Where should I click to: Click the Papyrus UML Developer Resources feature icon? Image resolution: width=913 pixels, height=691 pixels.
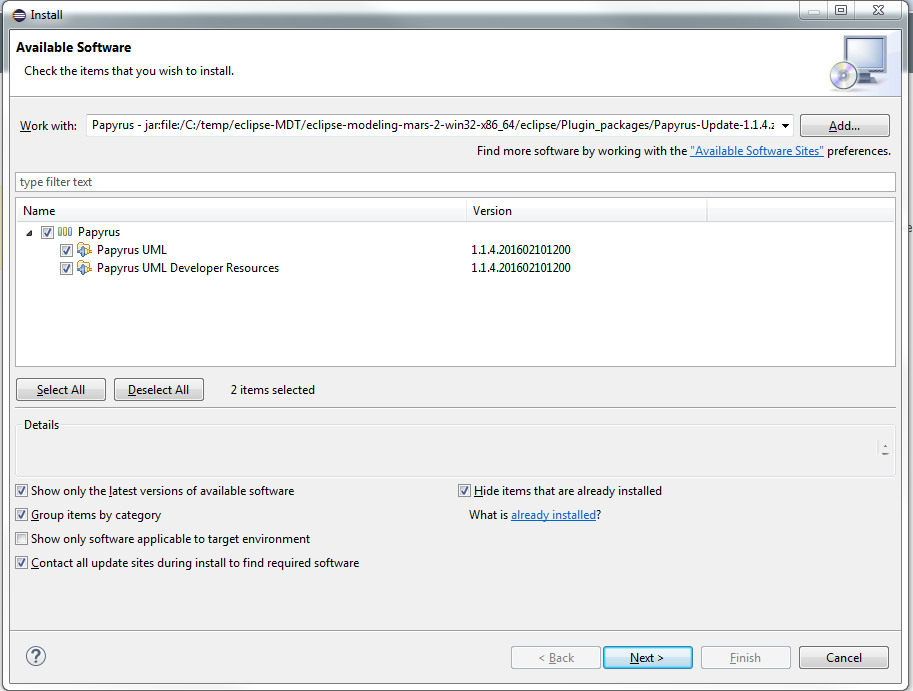click(84, 268)
